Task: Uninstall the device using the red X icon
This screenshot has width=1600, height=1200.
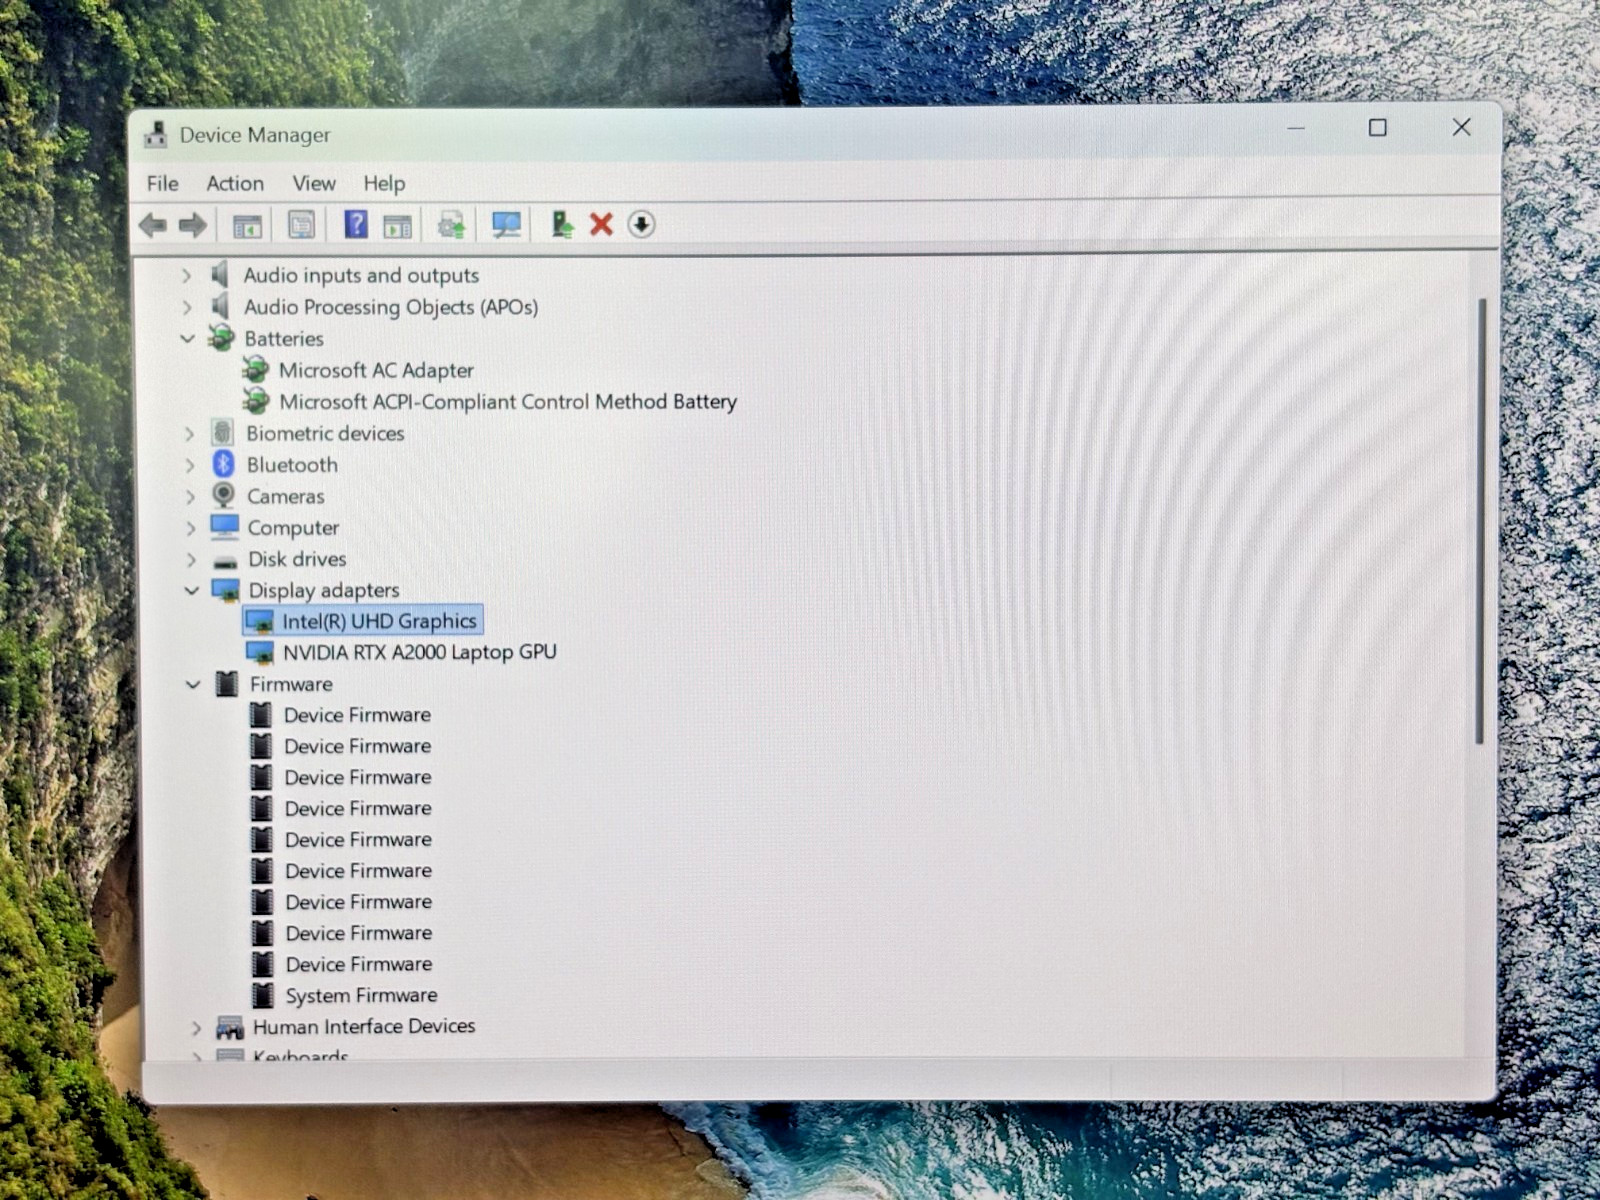Action: point(601,224)
